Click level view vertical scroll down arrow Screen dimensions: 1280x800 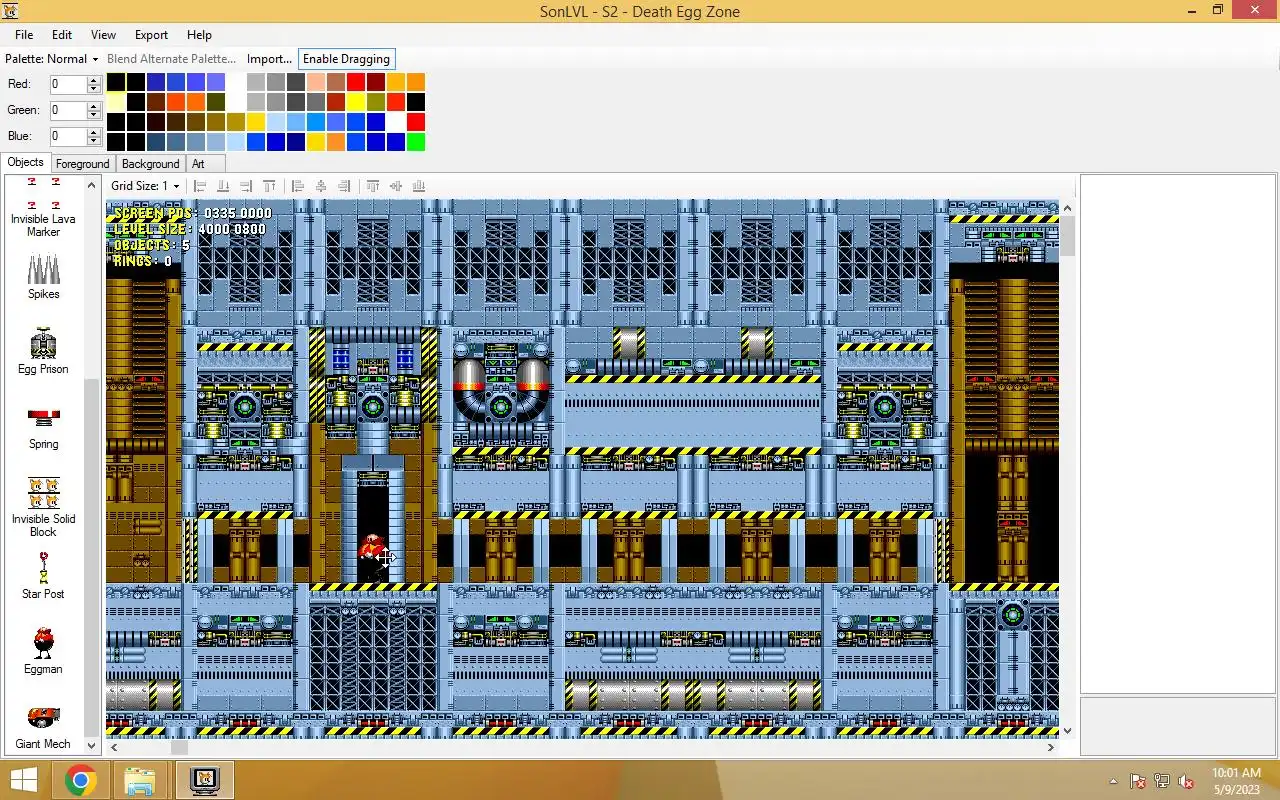click(1067, 731)
